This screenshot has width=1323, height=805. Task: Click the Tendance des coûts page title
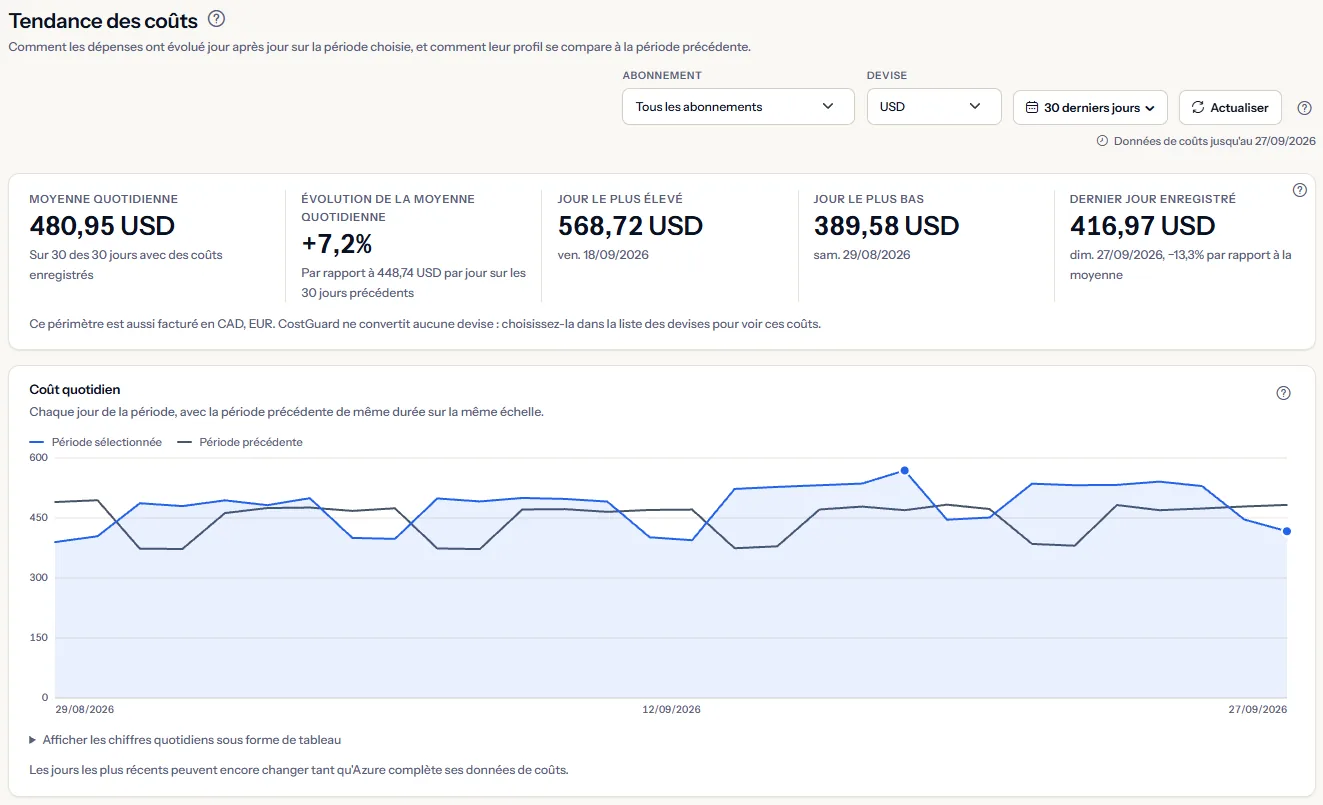[x=103, y=20]
